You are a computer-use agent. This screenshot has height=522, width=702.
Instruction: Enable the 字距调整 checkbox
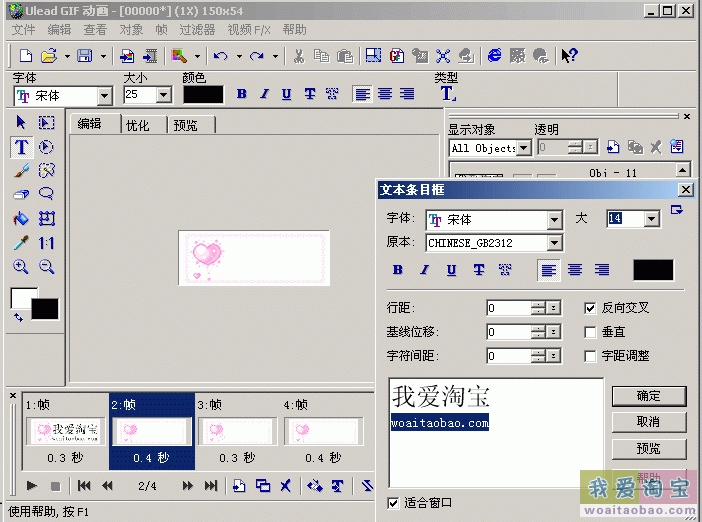[x=590, y=356]
